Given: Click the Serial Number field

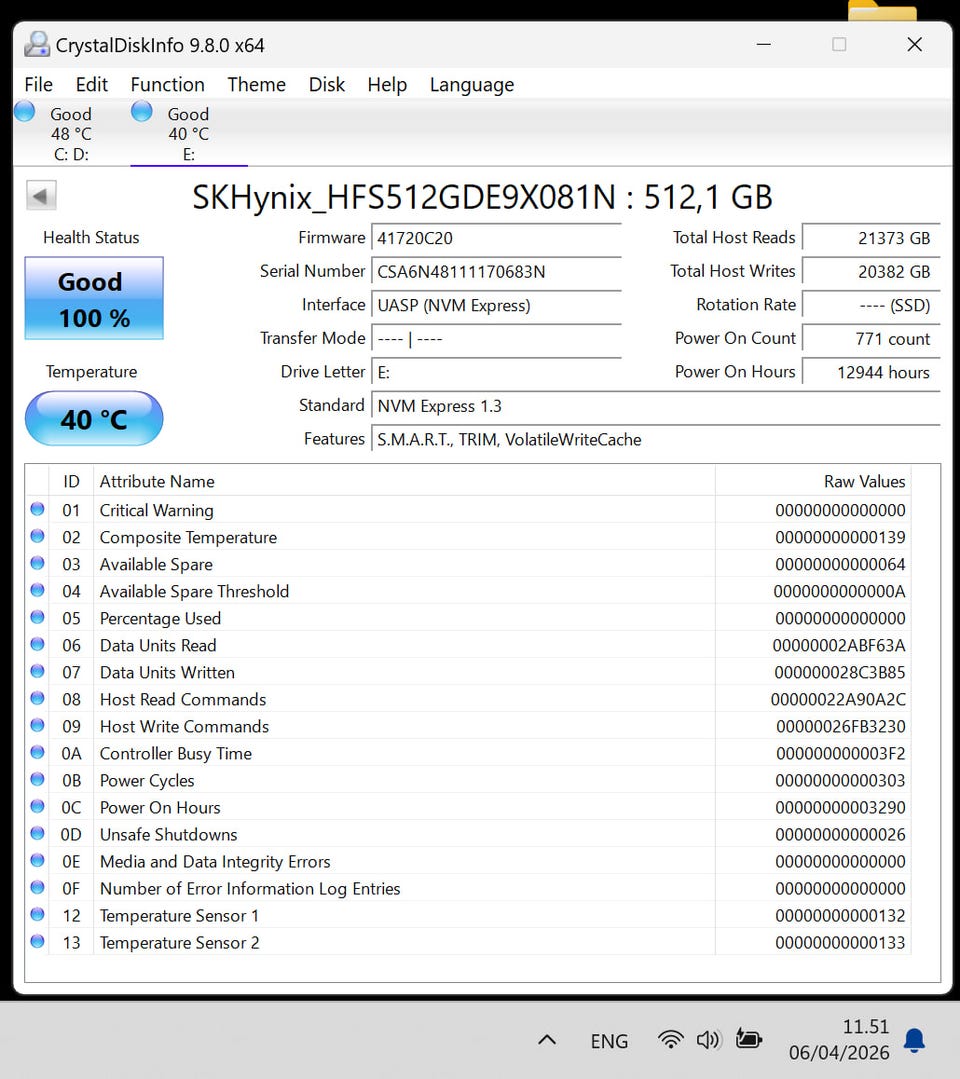Looking at the screenshot, I should pyautogui.click(x=495, y=272).
